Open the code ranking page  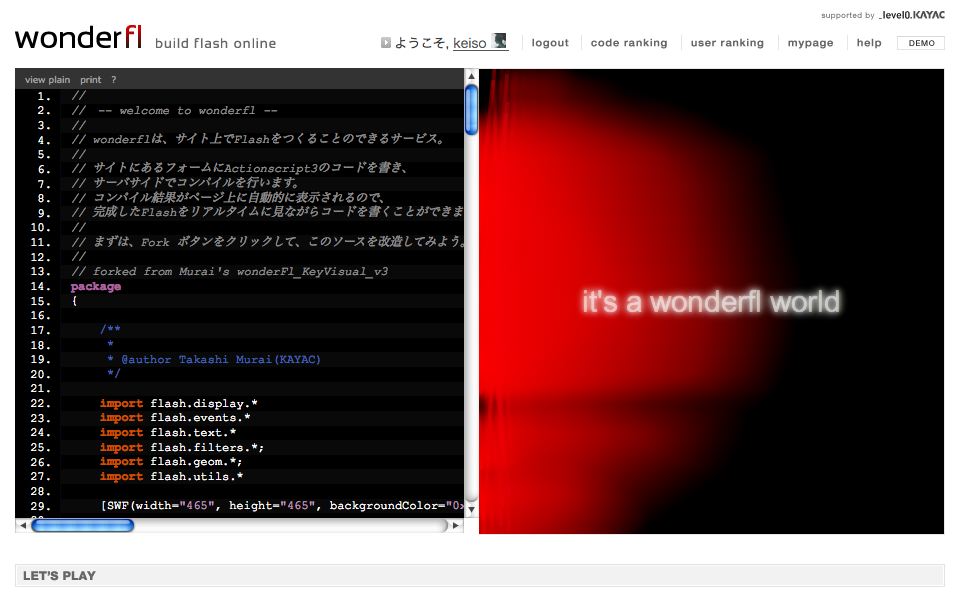[x=628, y=43]
